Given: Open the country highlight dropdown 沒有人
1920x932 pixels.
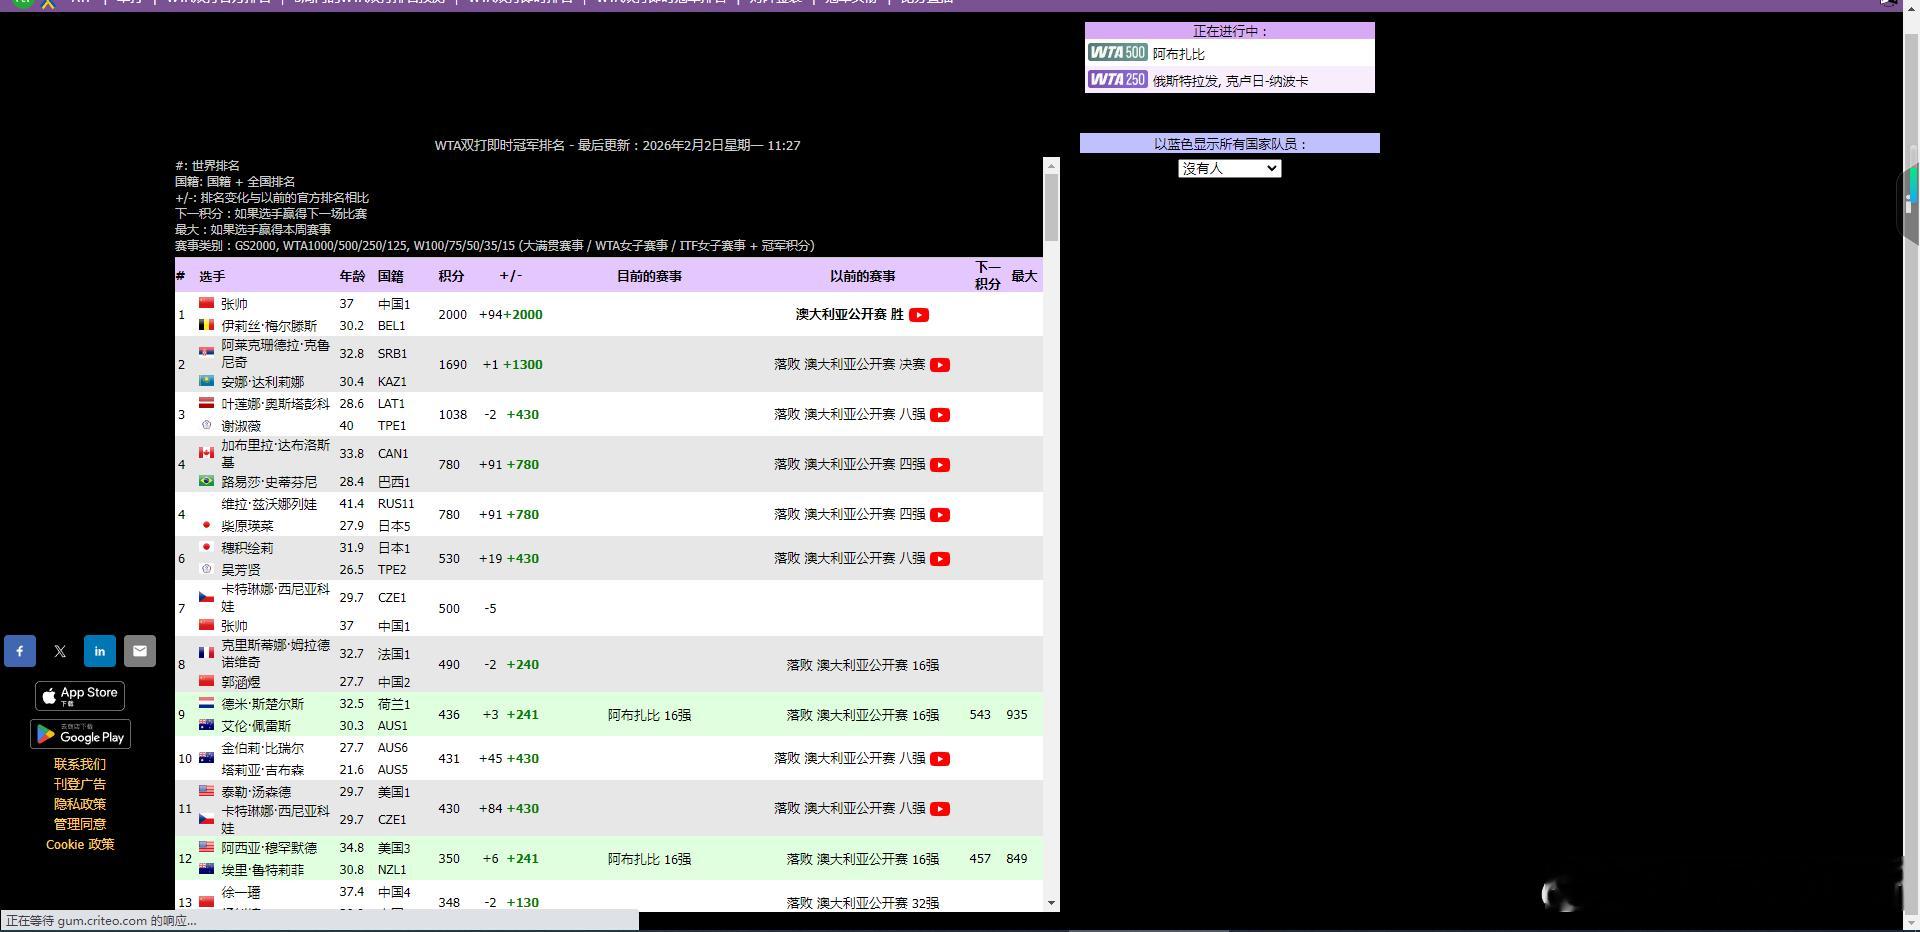Looking at the screenshot, I should tap(1229, 168).
